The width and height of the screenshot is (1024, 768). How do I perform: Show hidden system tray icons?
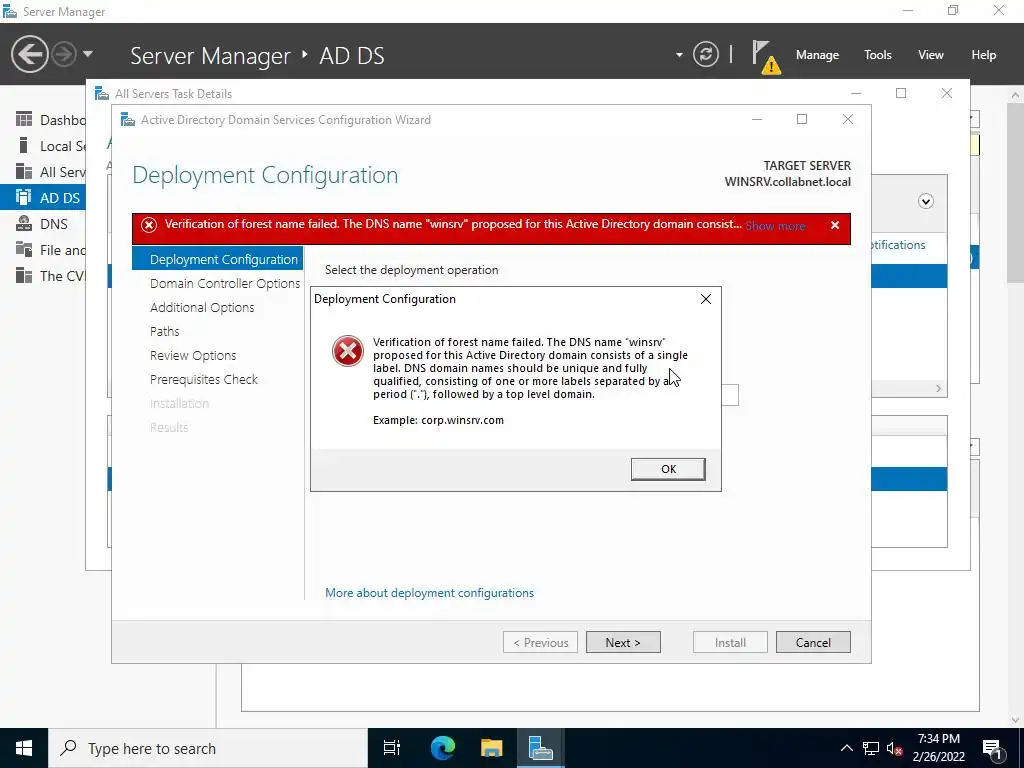(846, 748)
